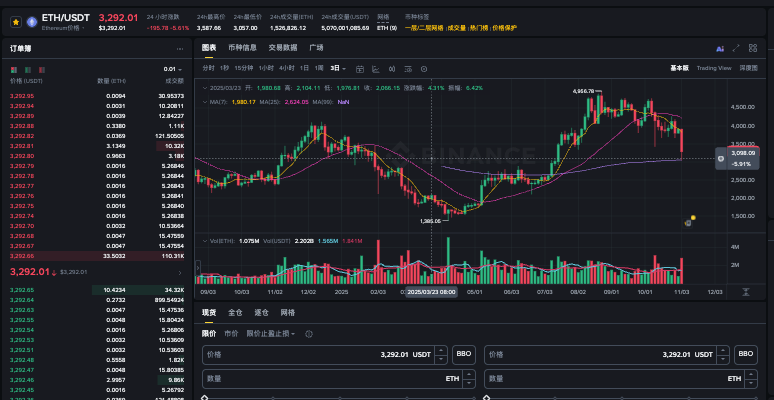The width and height of the screenshot is (774, 400).
Task: Click the info icon next to stop-limit
Action: pos(311,333)
